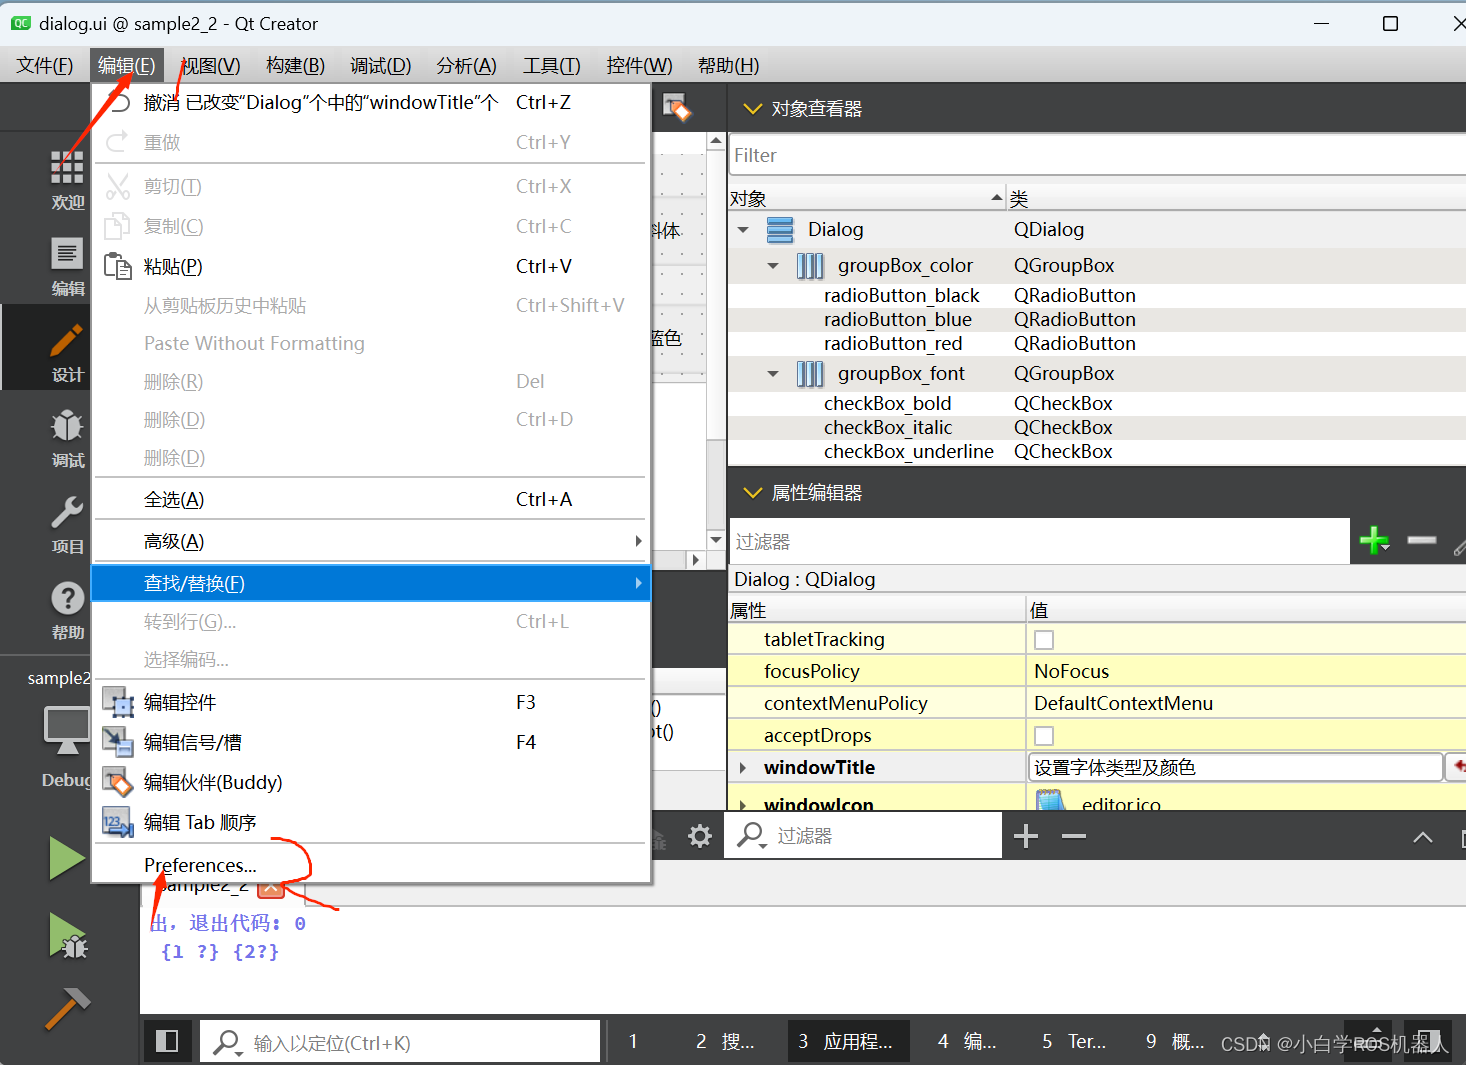The image size is (1466, 1065).
Task: Open the Projects (项目) mode
Action: [67, 524]
